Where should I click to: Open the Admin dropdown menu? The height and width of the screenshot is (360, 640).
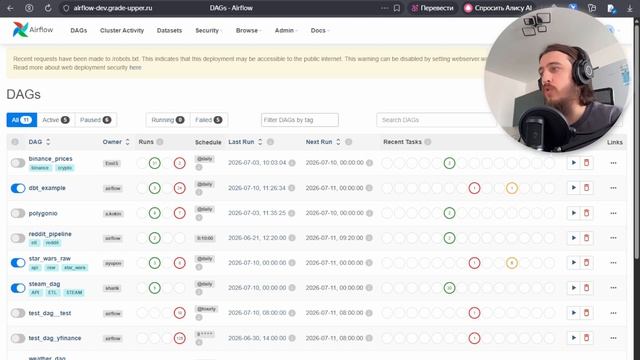click(286, 30)
